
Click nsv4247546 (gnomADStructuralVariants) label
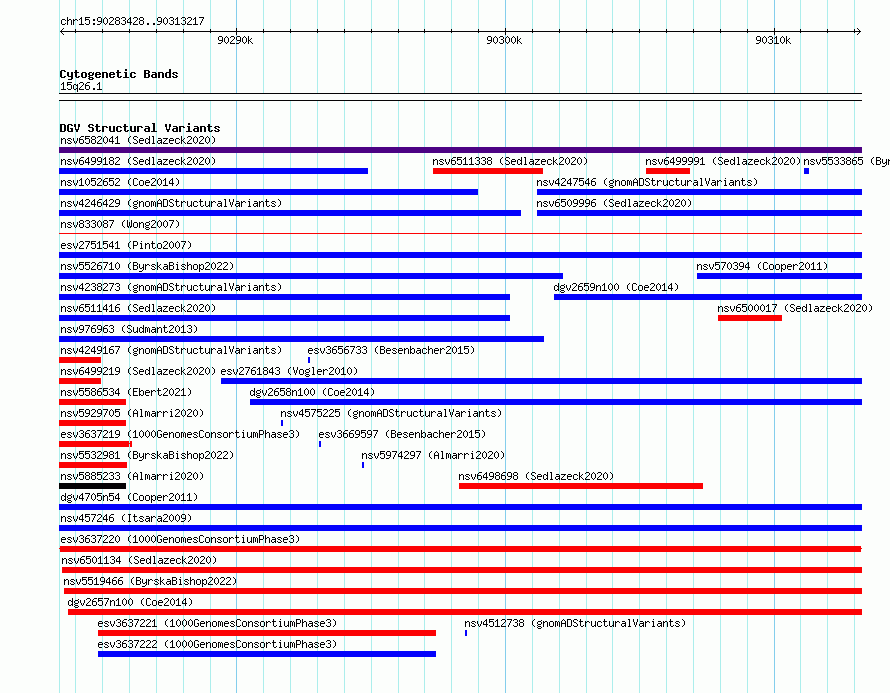point(647,182)
